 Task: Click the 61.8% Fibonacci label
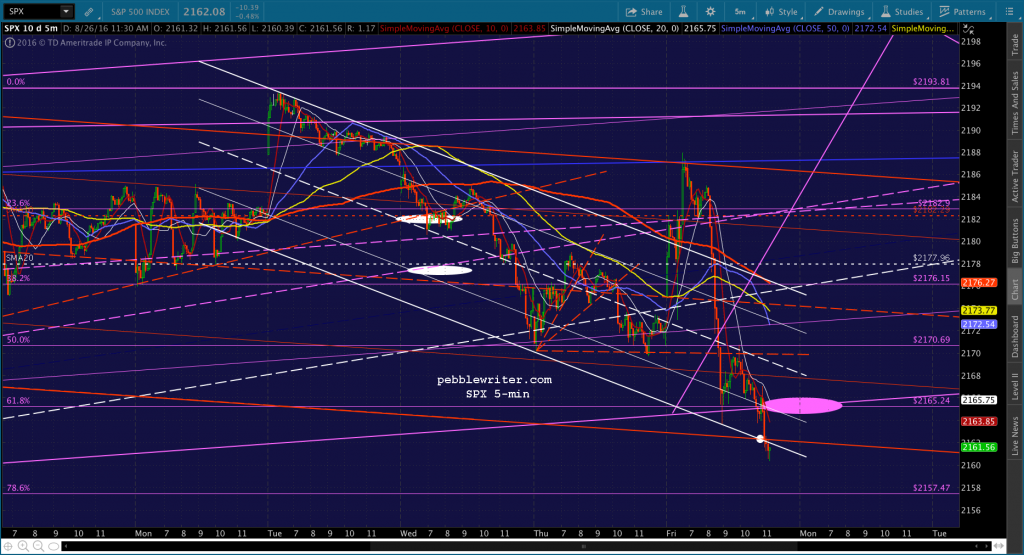click(18, 400)
